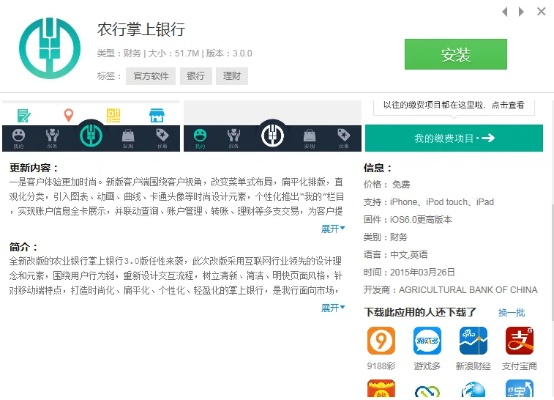
Task: Go to previous app with left arrow
Action: [505, 12]
